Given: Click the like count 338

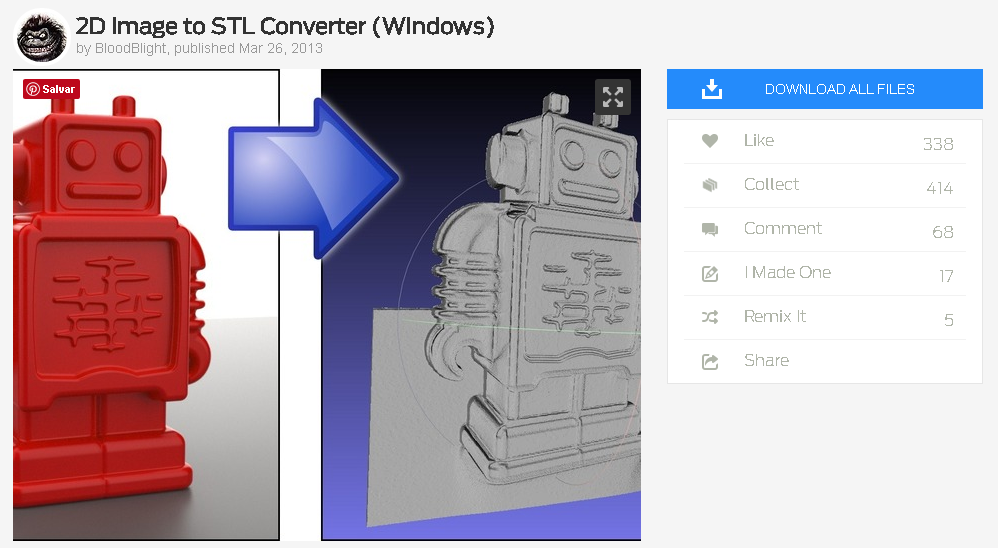Looking at the screenshot, I should point(938,144).
